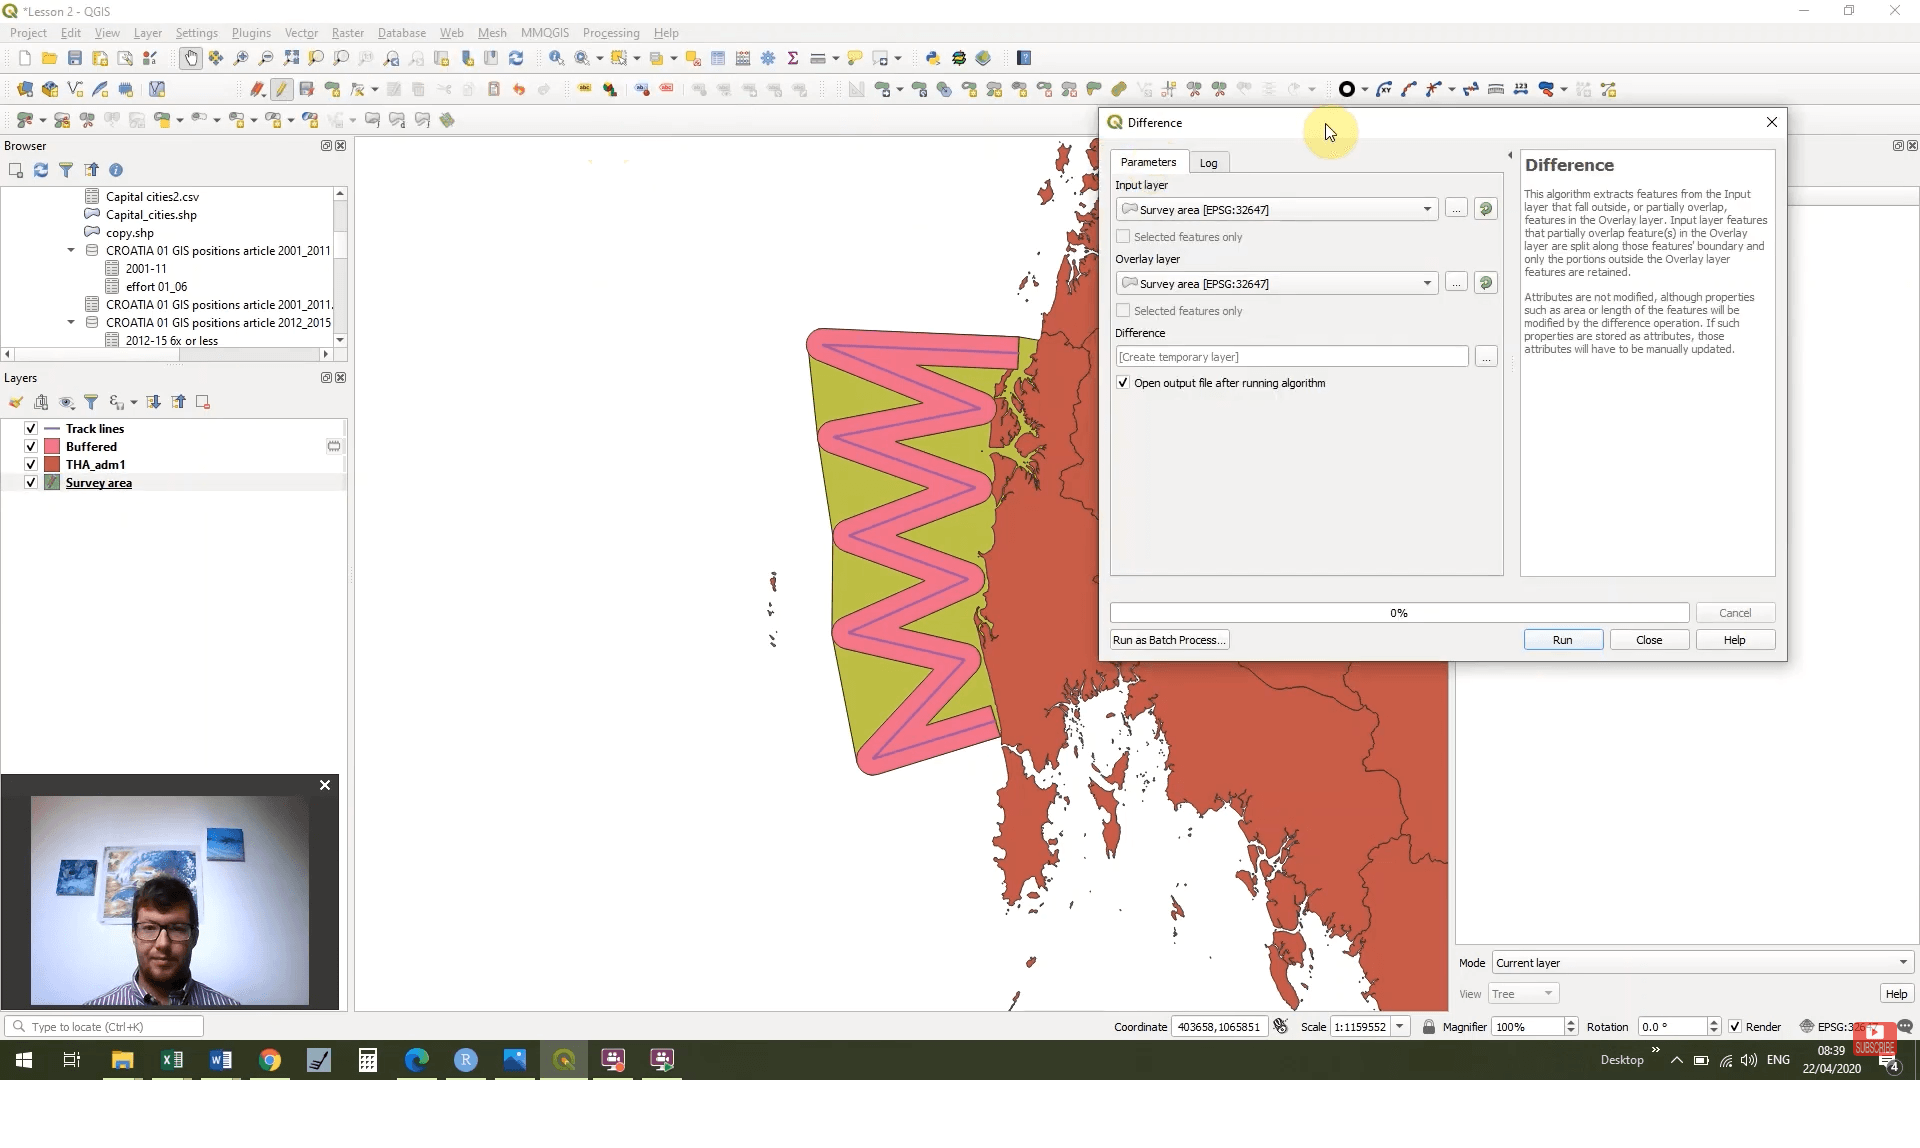
Task: Activate the Zoom In tool
Action: coord(240,57)
